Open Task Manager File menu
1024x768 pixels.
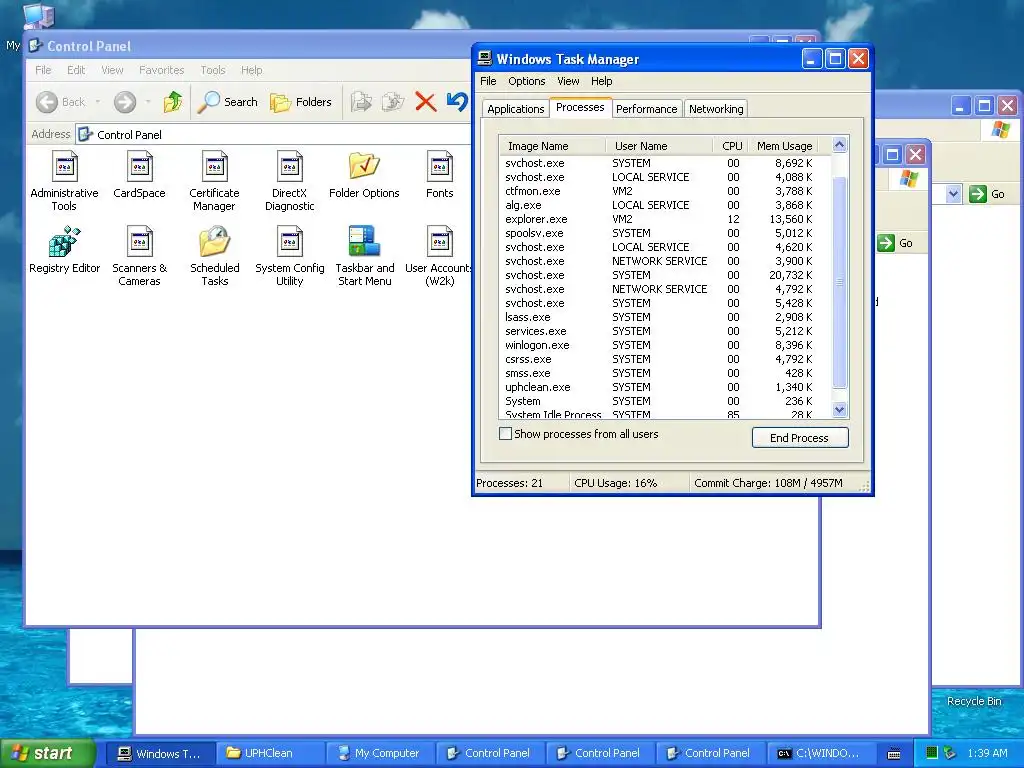[488, 81]
